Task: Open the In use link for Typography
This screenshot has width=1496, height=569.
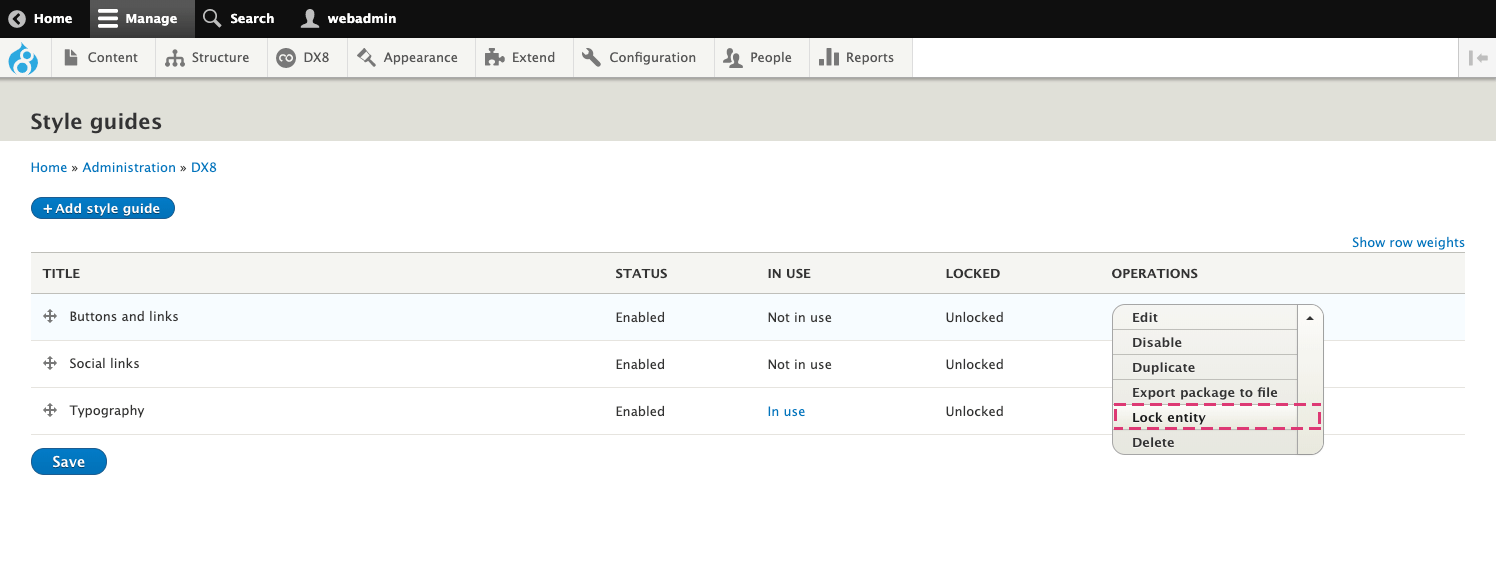Action: click(786, 411)
